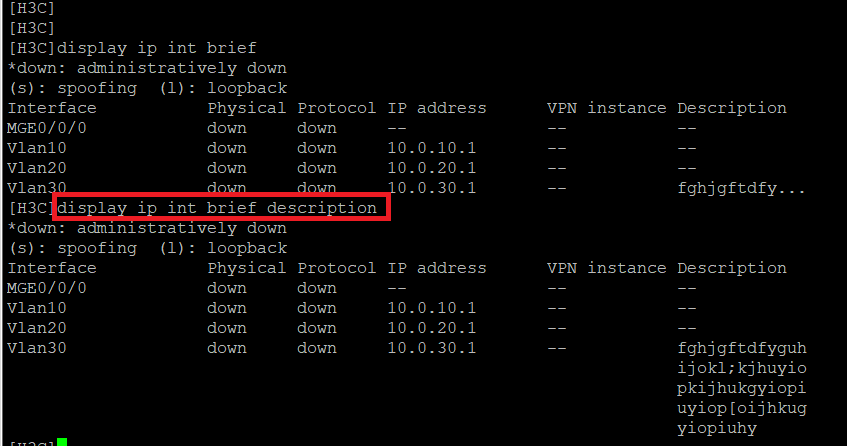This screenshot has height=446, width=847.
Task: Click the first administratively down legend line
Action: coord(147,68)
